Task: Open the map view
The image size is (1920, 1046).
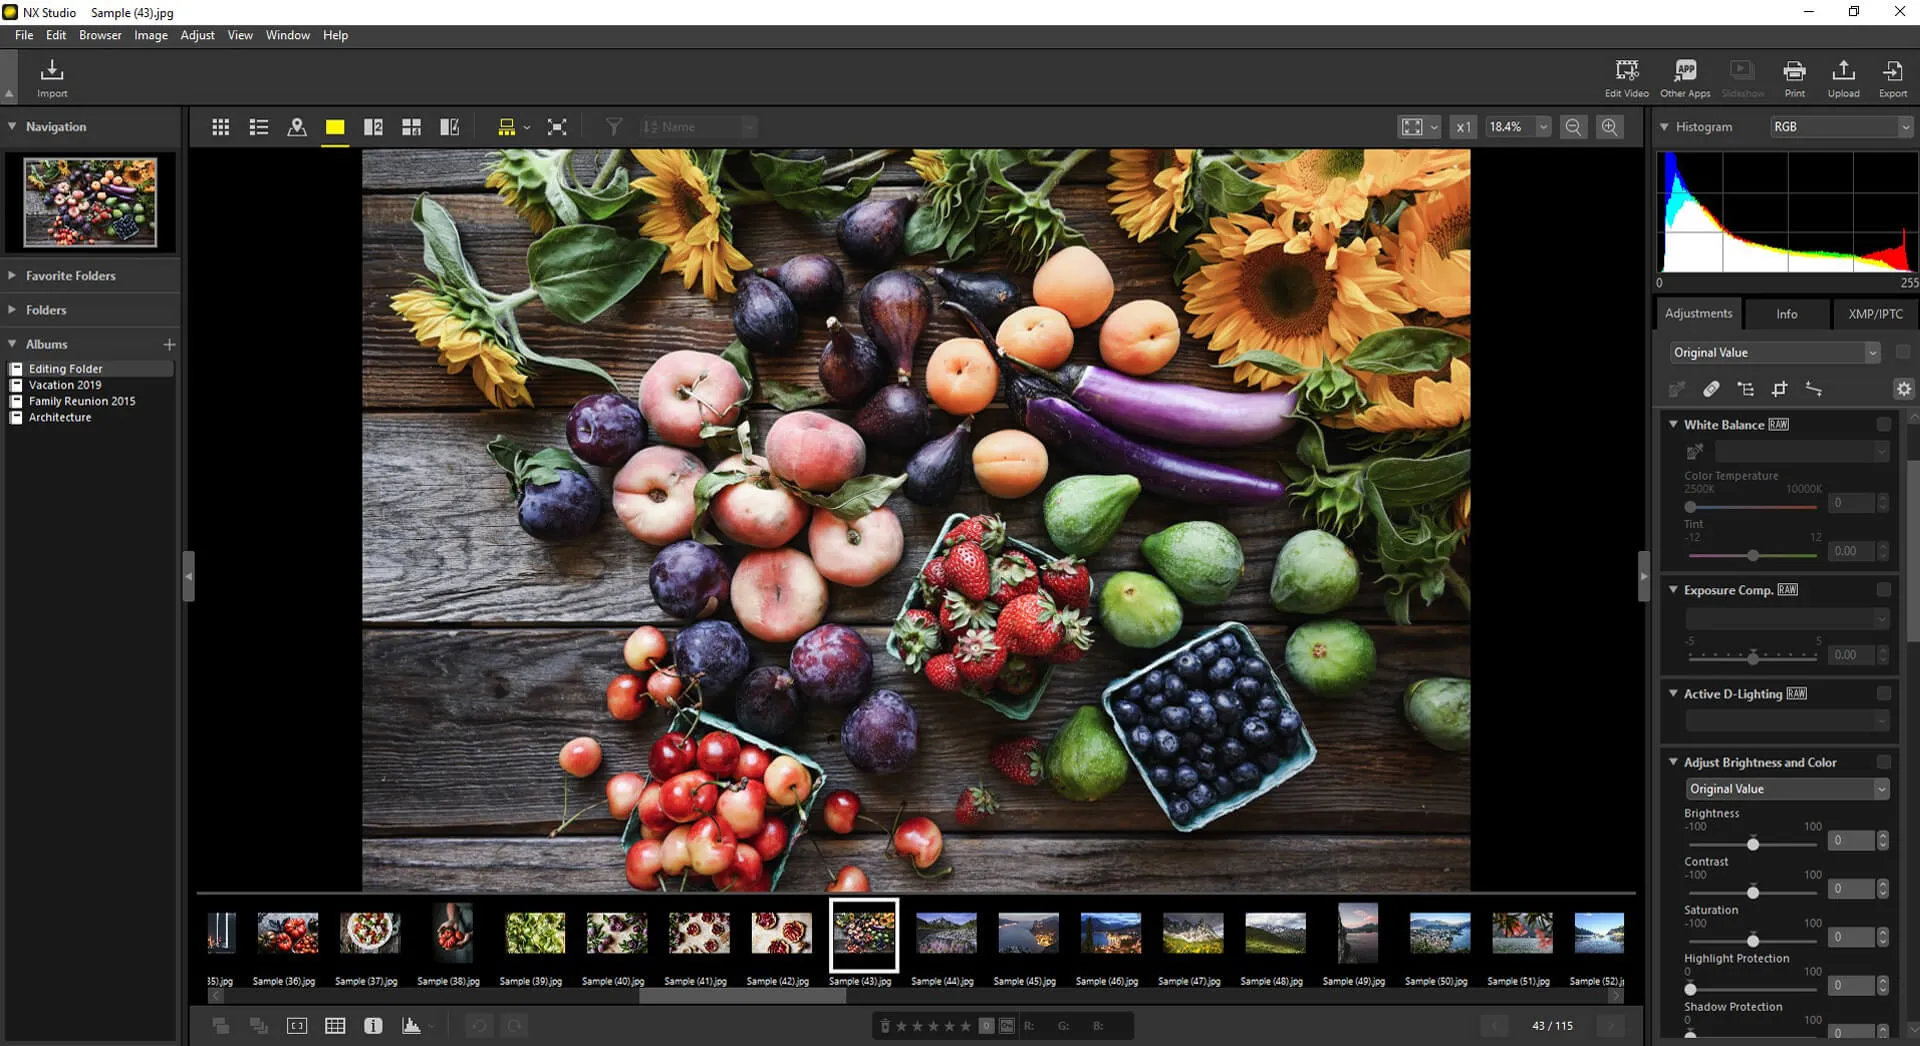Action: point(297,126)
